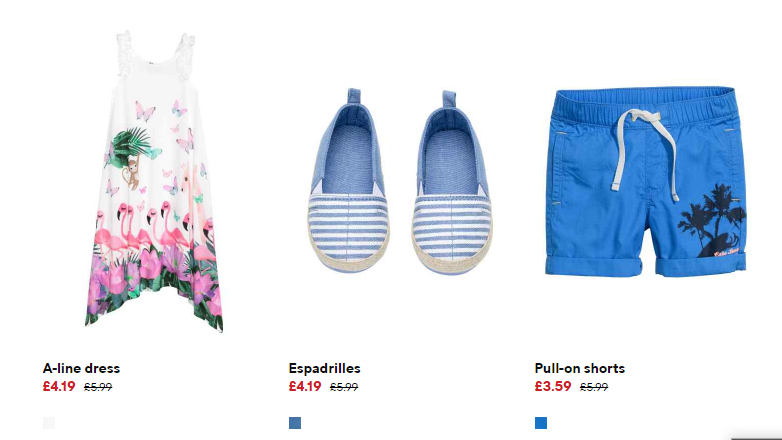Open the Espadrilles product image
The height and width of the screenshot is (440, 782).
400,181
